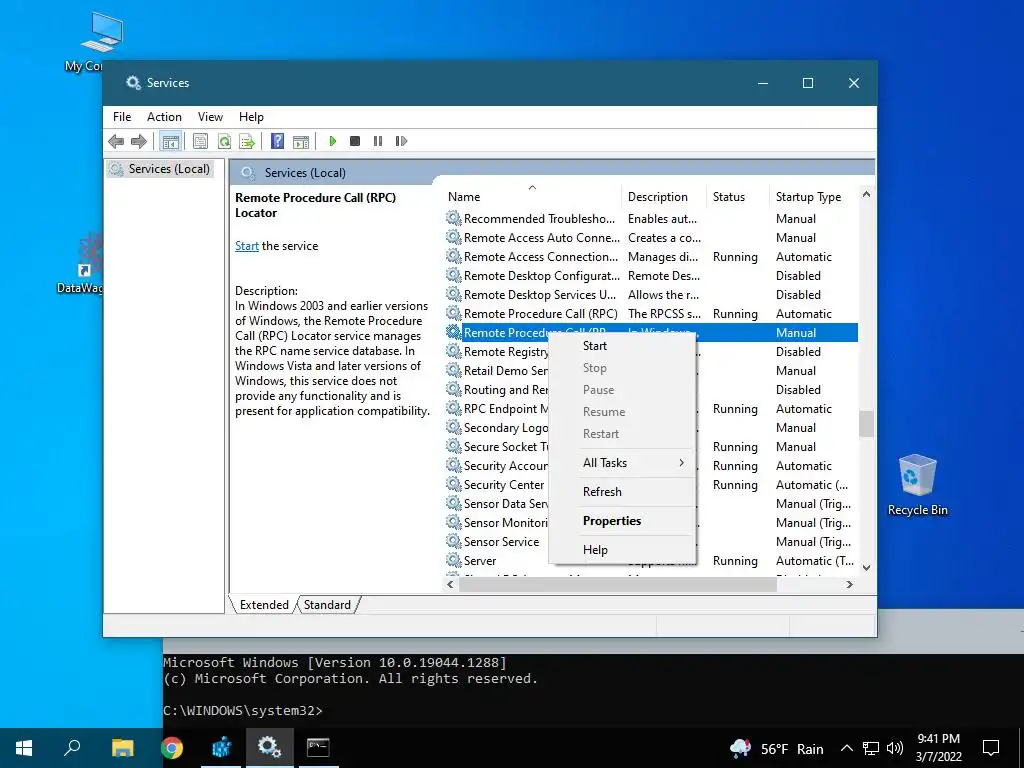Image resolution: width=1024 pixels, height=768 pixels.
Task: Click the Refresh toolbar icon
Action: point(224,141)
